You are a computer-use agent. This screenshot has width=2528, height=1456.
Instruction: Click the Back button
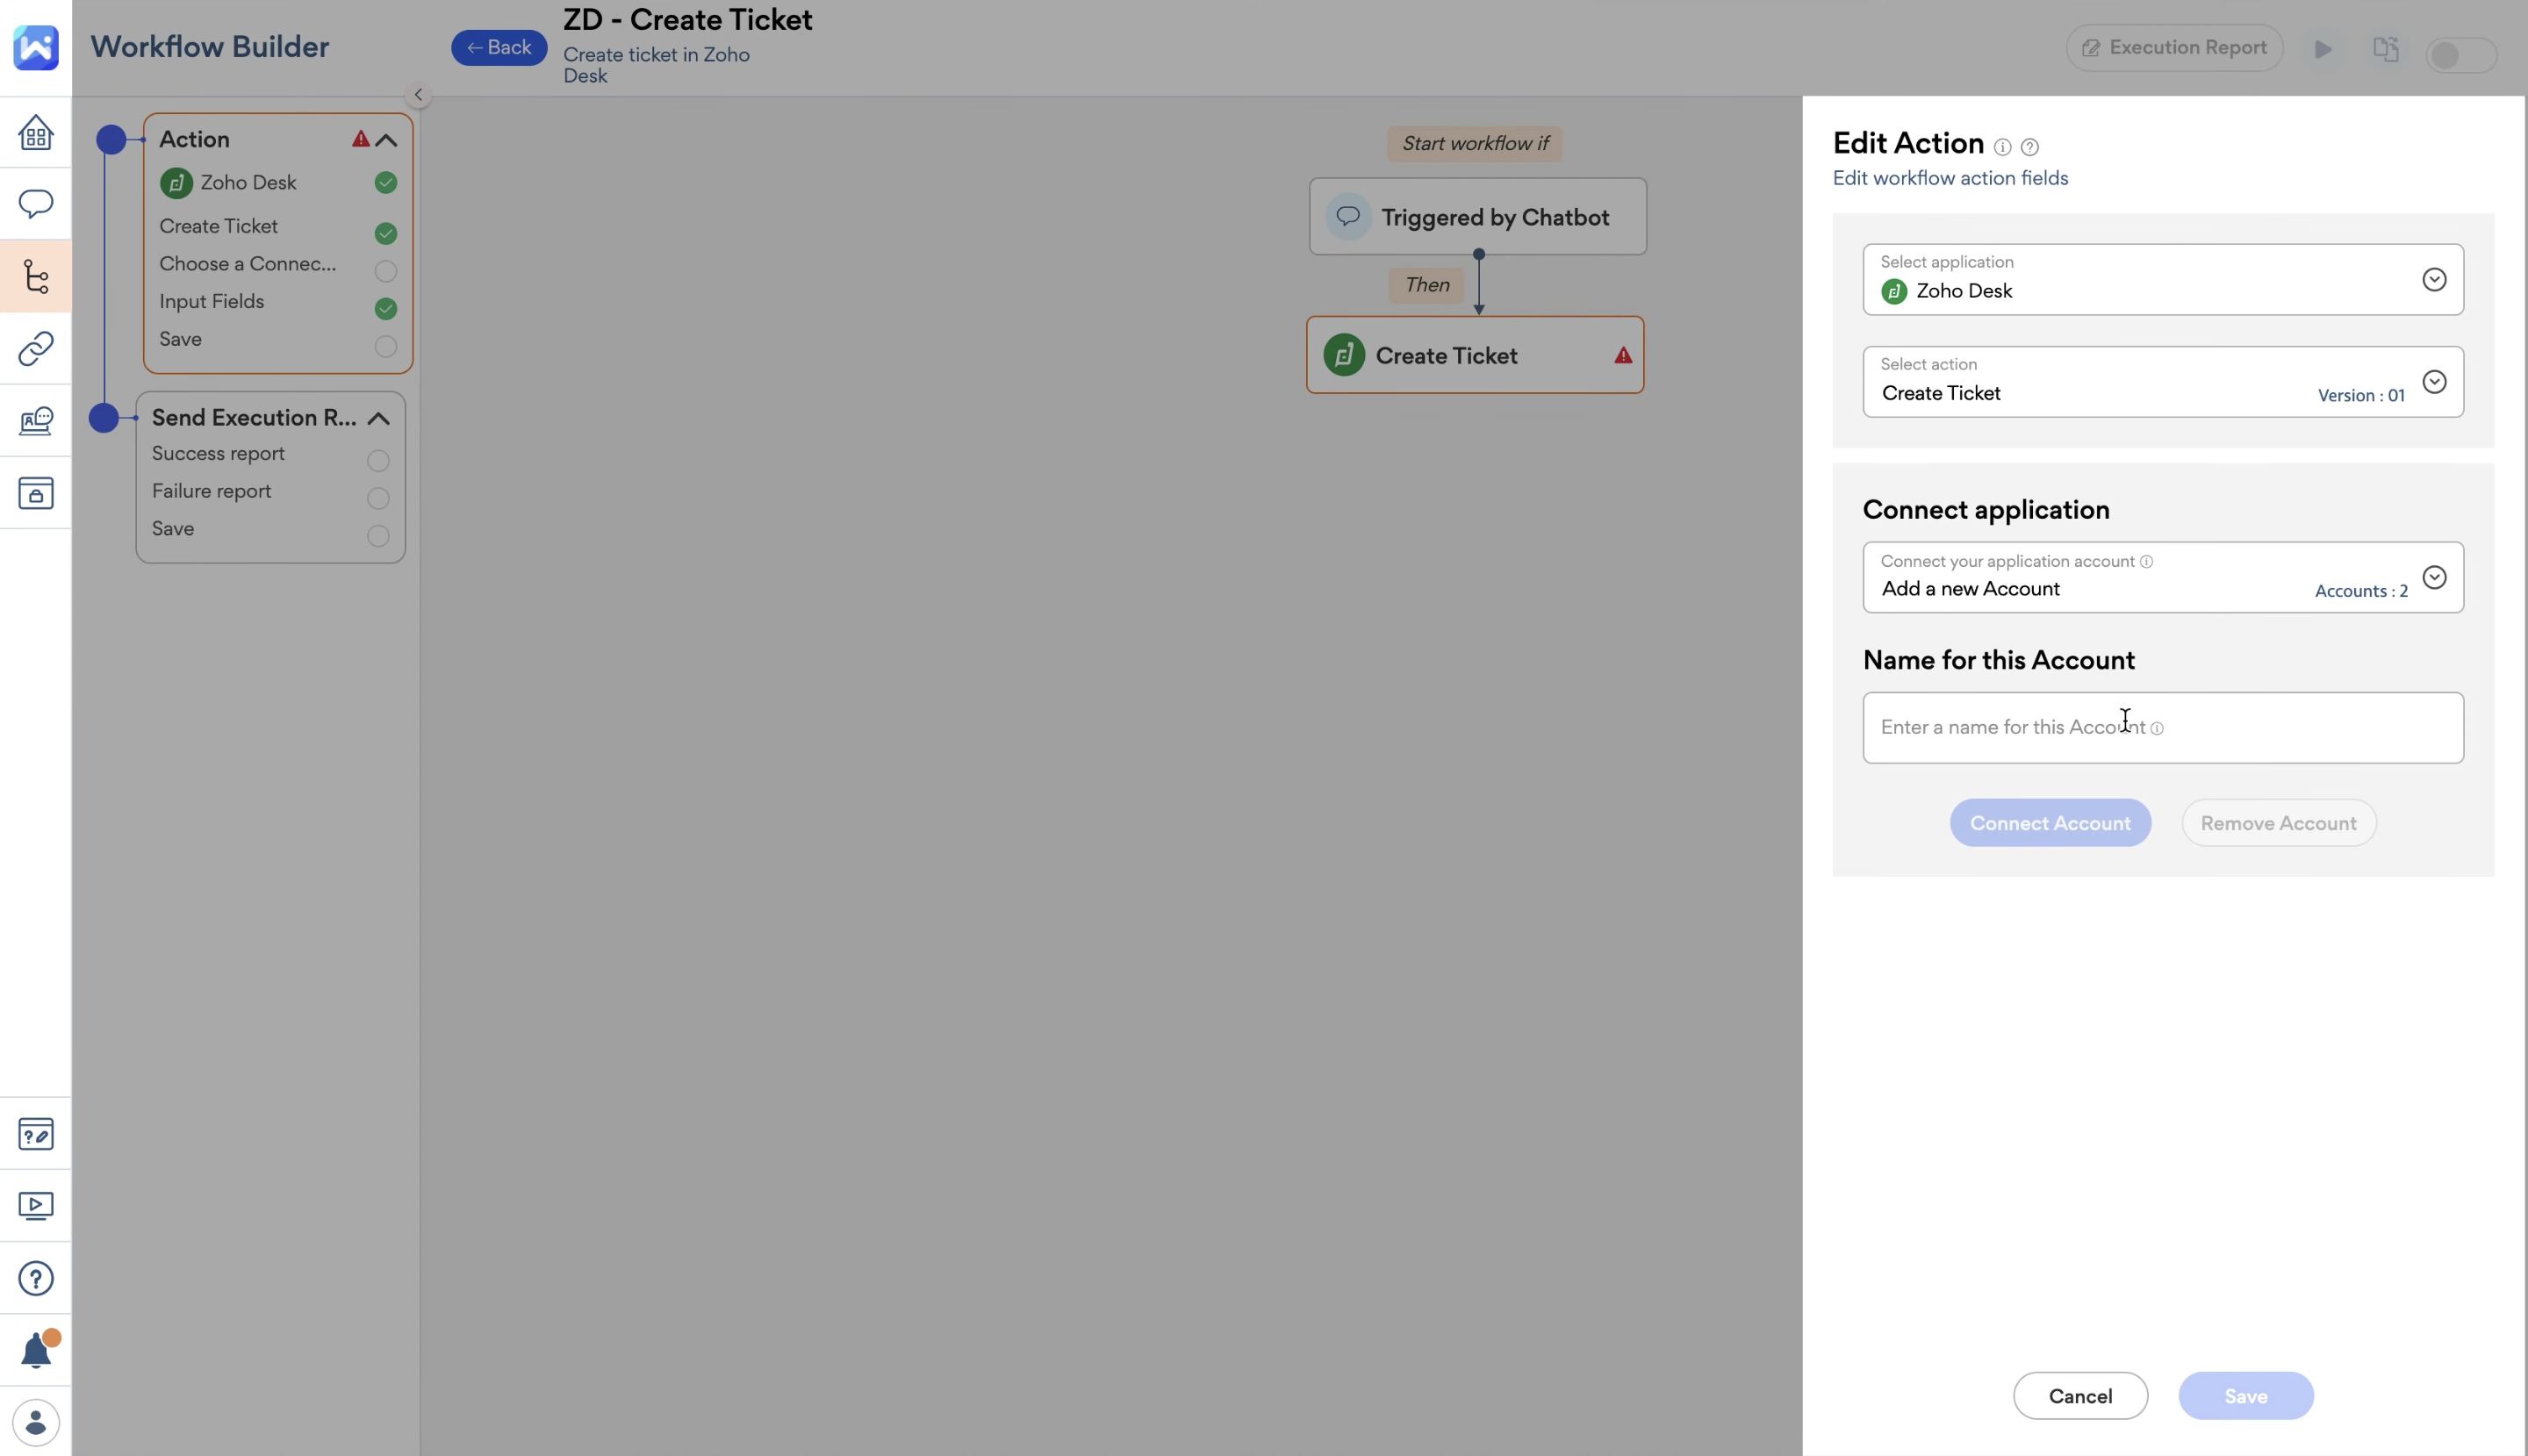point(499,48)
